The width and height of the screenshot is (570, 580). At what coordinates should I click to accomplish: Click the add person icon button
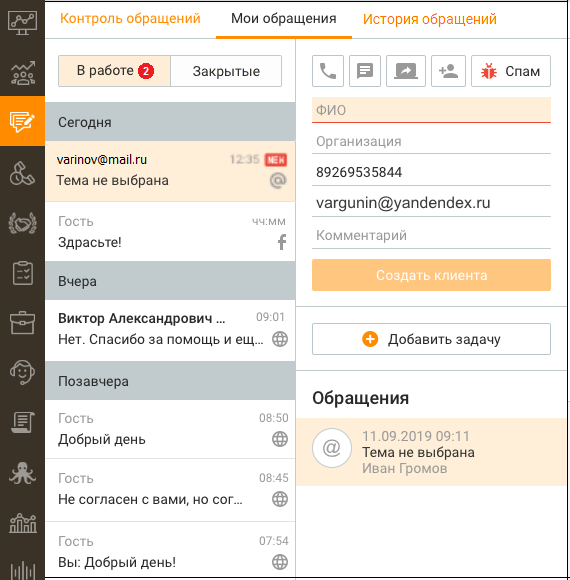pos(448,71)
